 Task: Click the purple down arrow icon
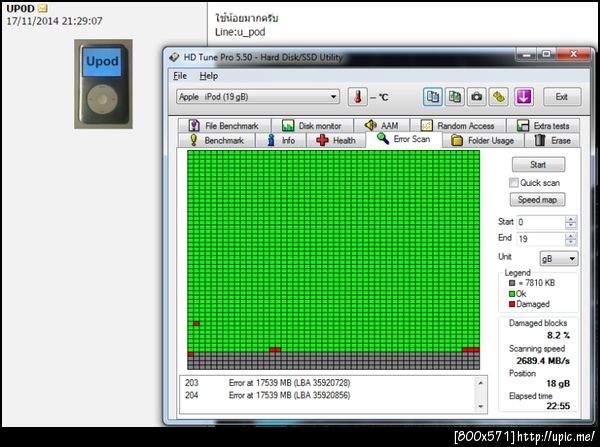(x=524, y=97)
